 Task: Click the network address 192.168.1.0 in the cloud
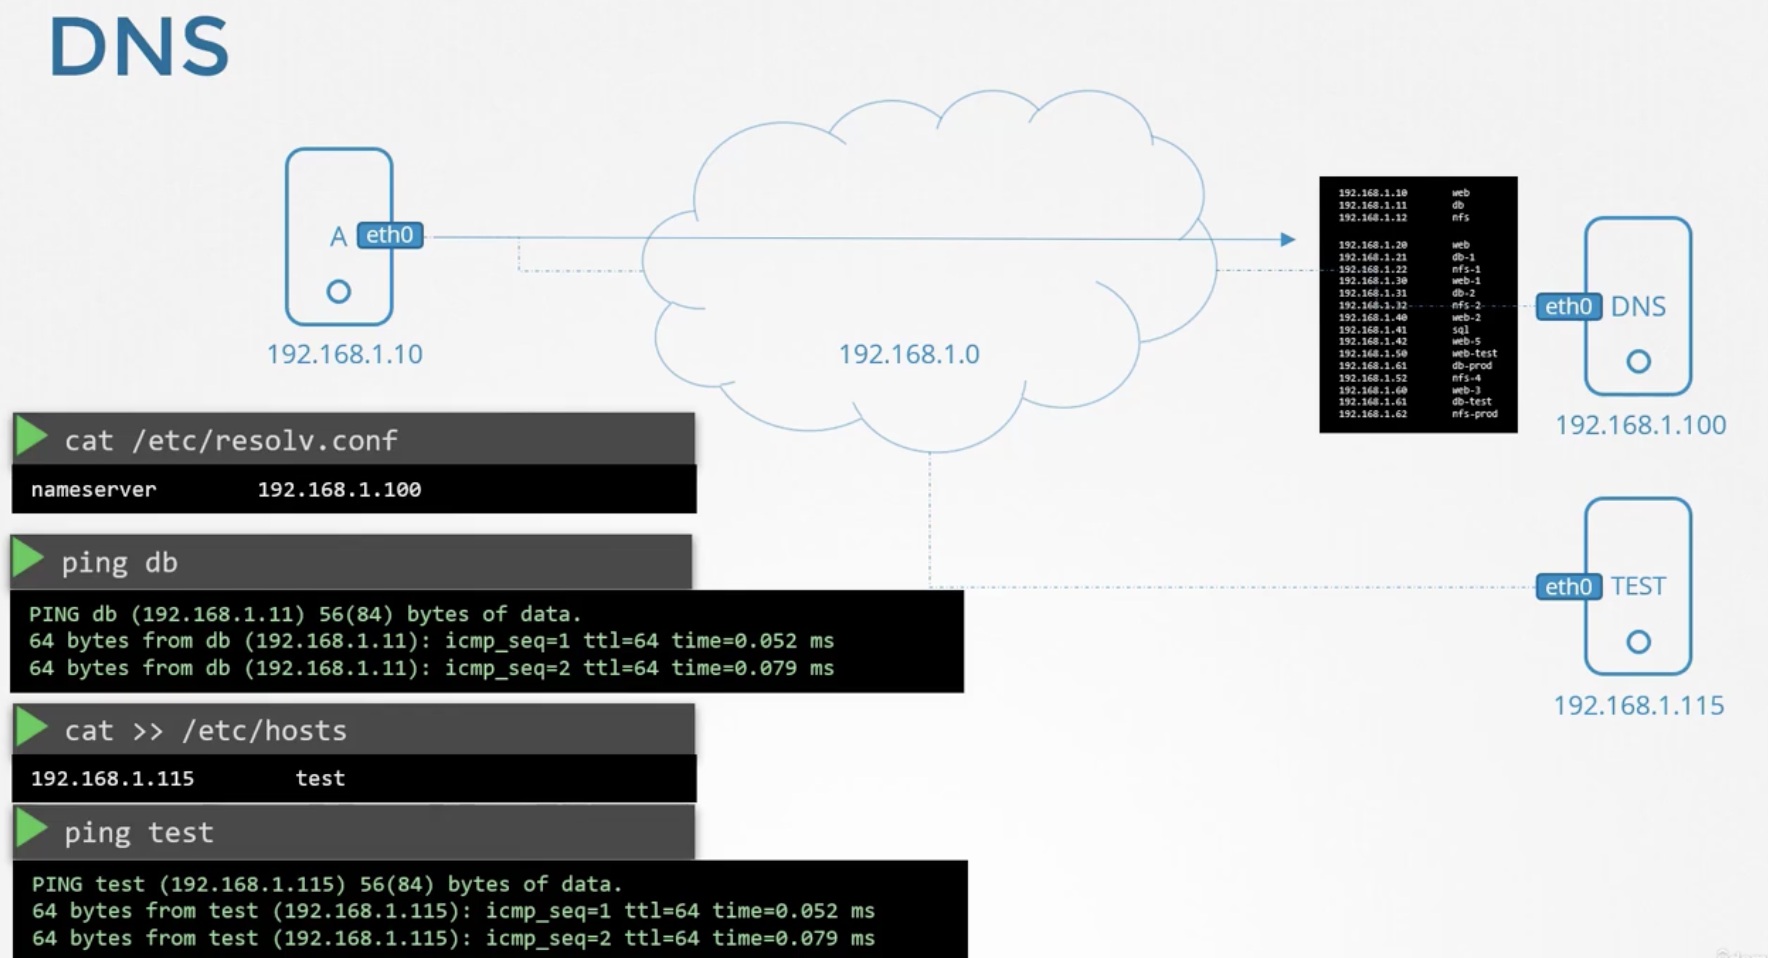pos(909,354)
